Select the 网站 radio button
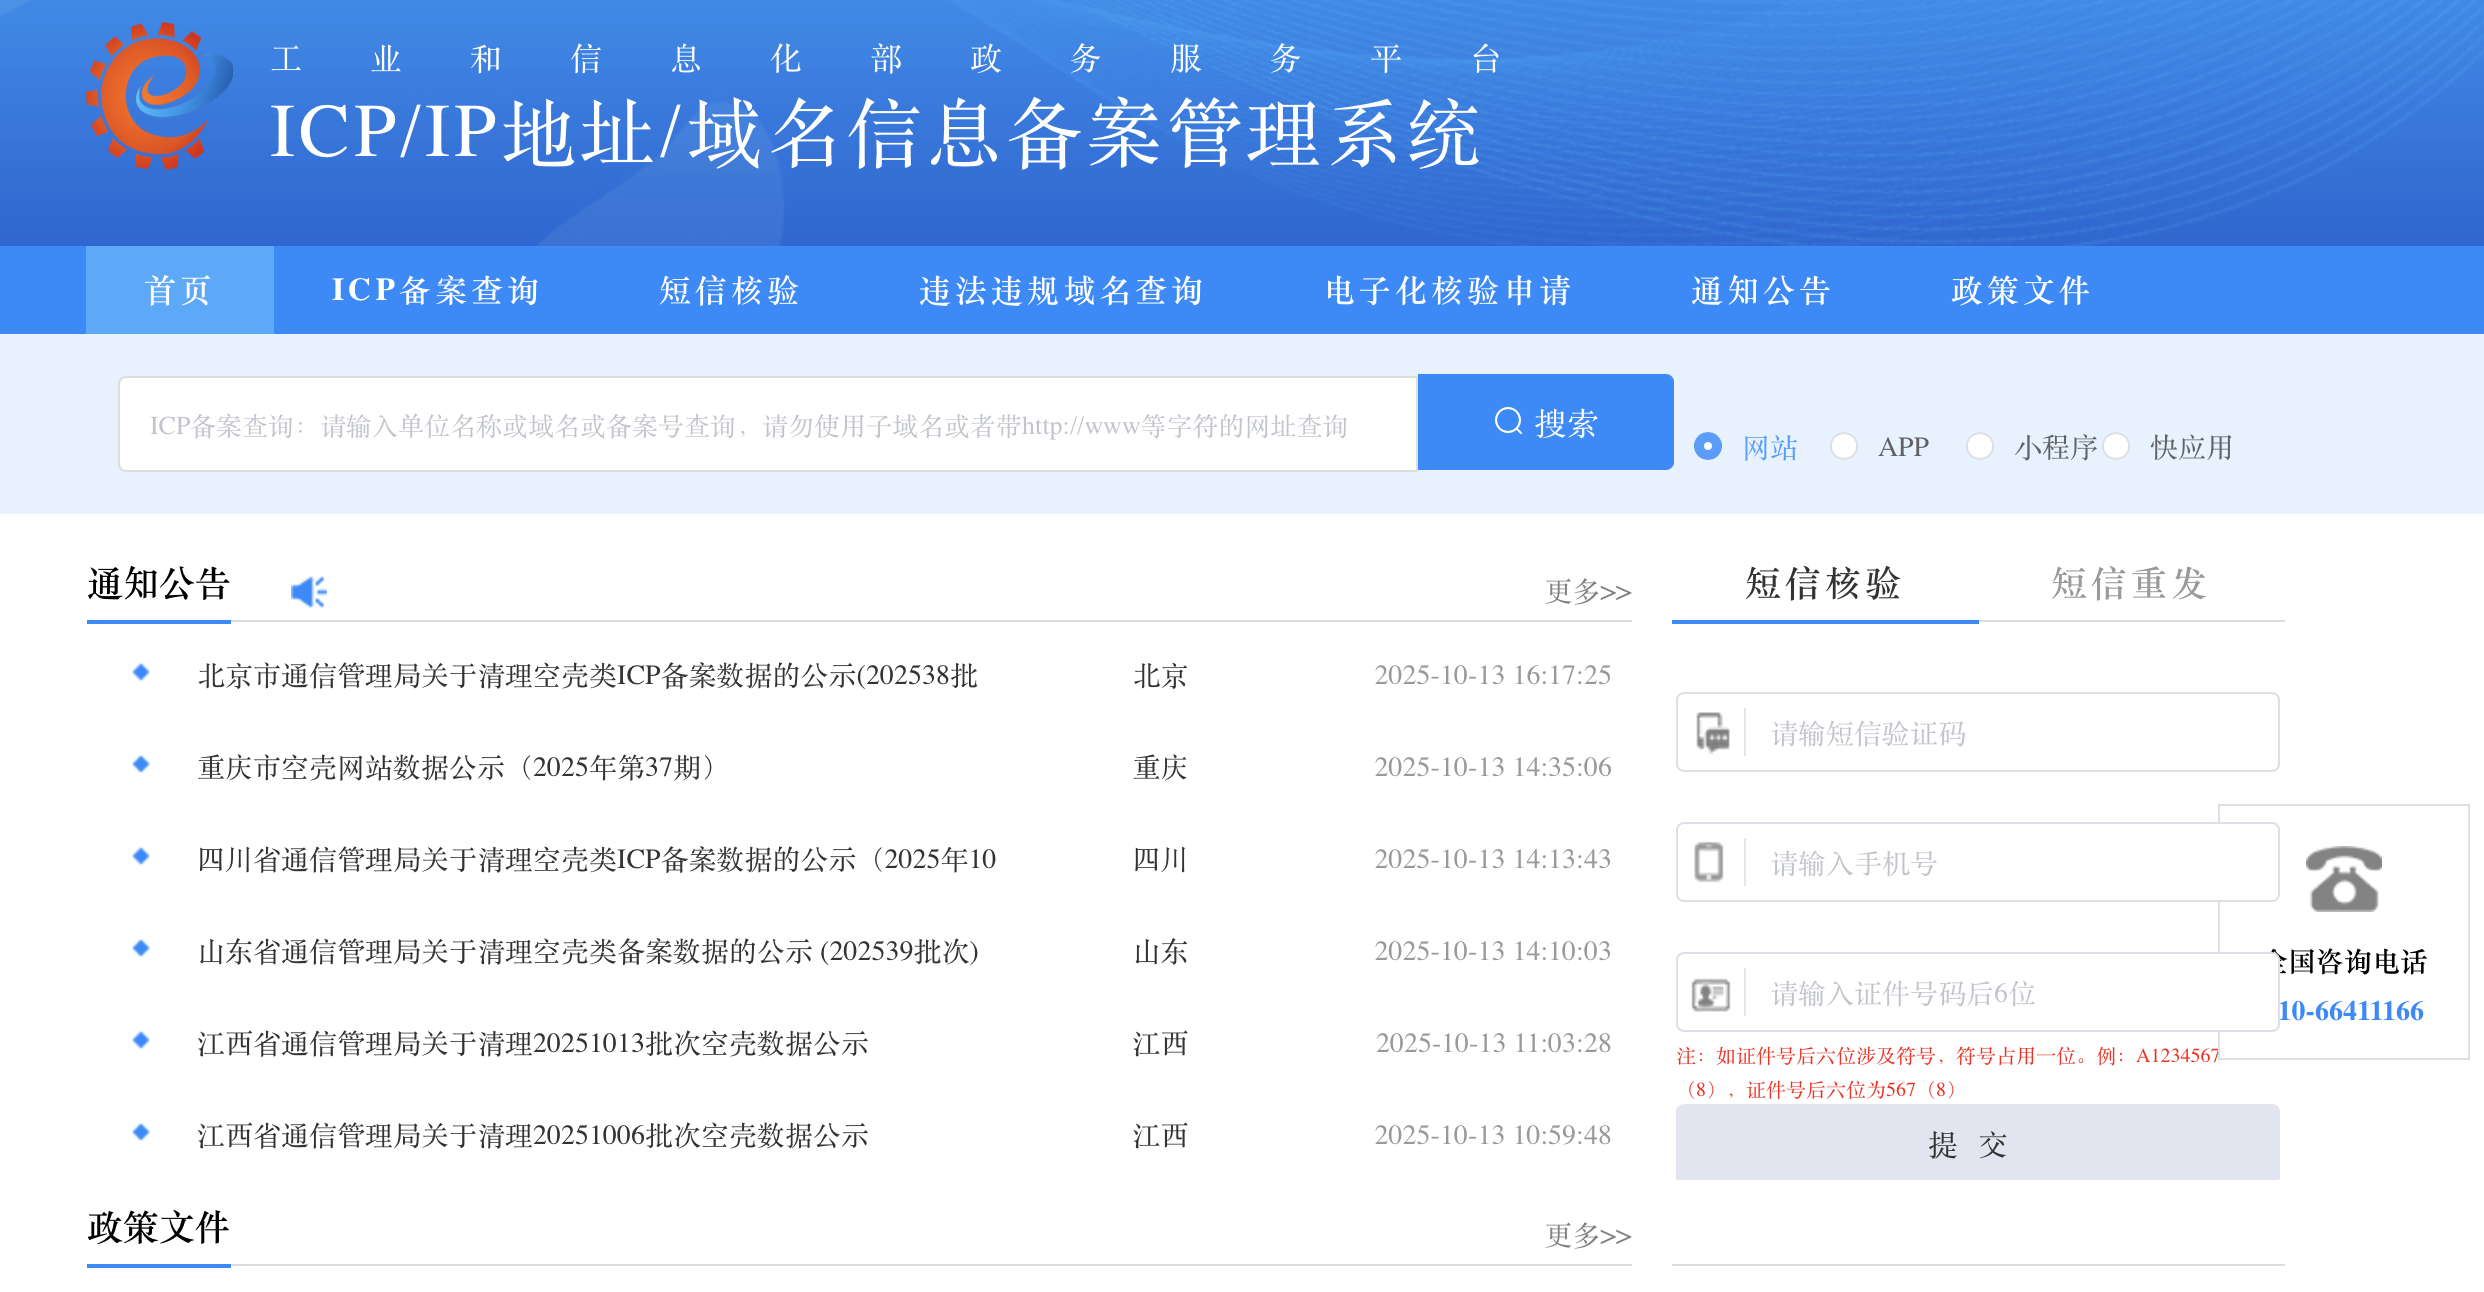2484x1292 pixels. [x=1708, y=446]
